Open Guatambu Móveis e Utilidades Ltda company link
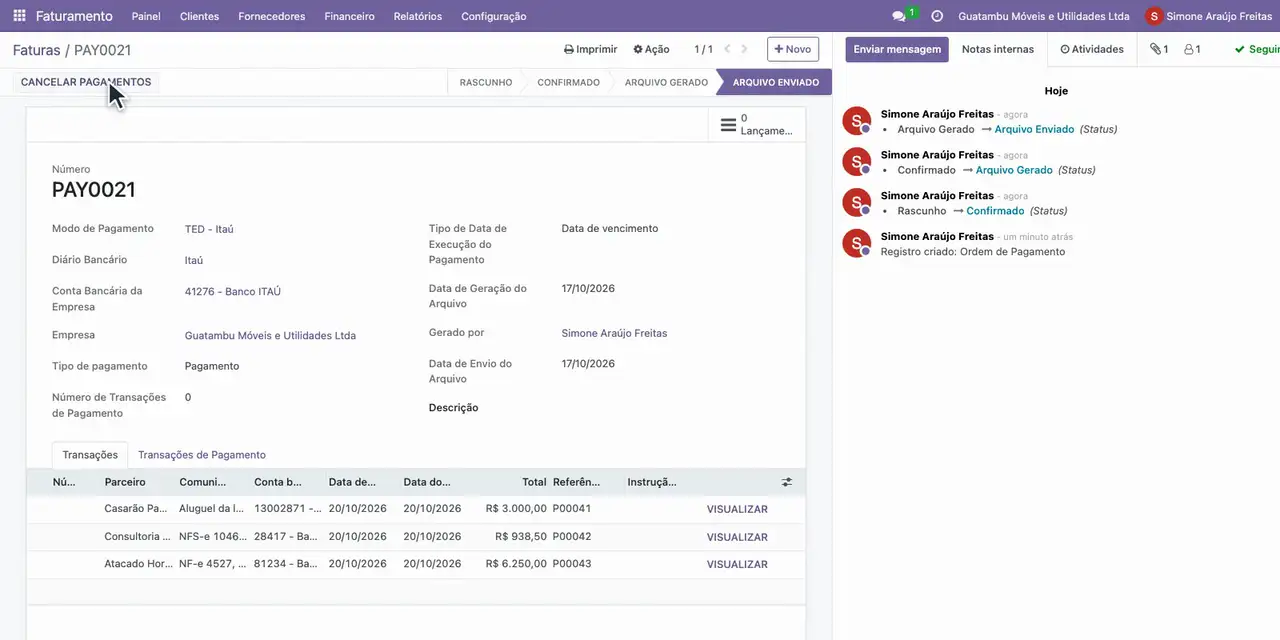 (x=270, y=336)
